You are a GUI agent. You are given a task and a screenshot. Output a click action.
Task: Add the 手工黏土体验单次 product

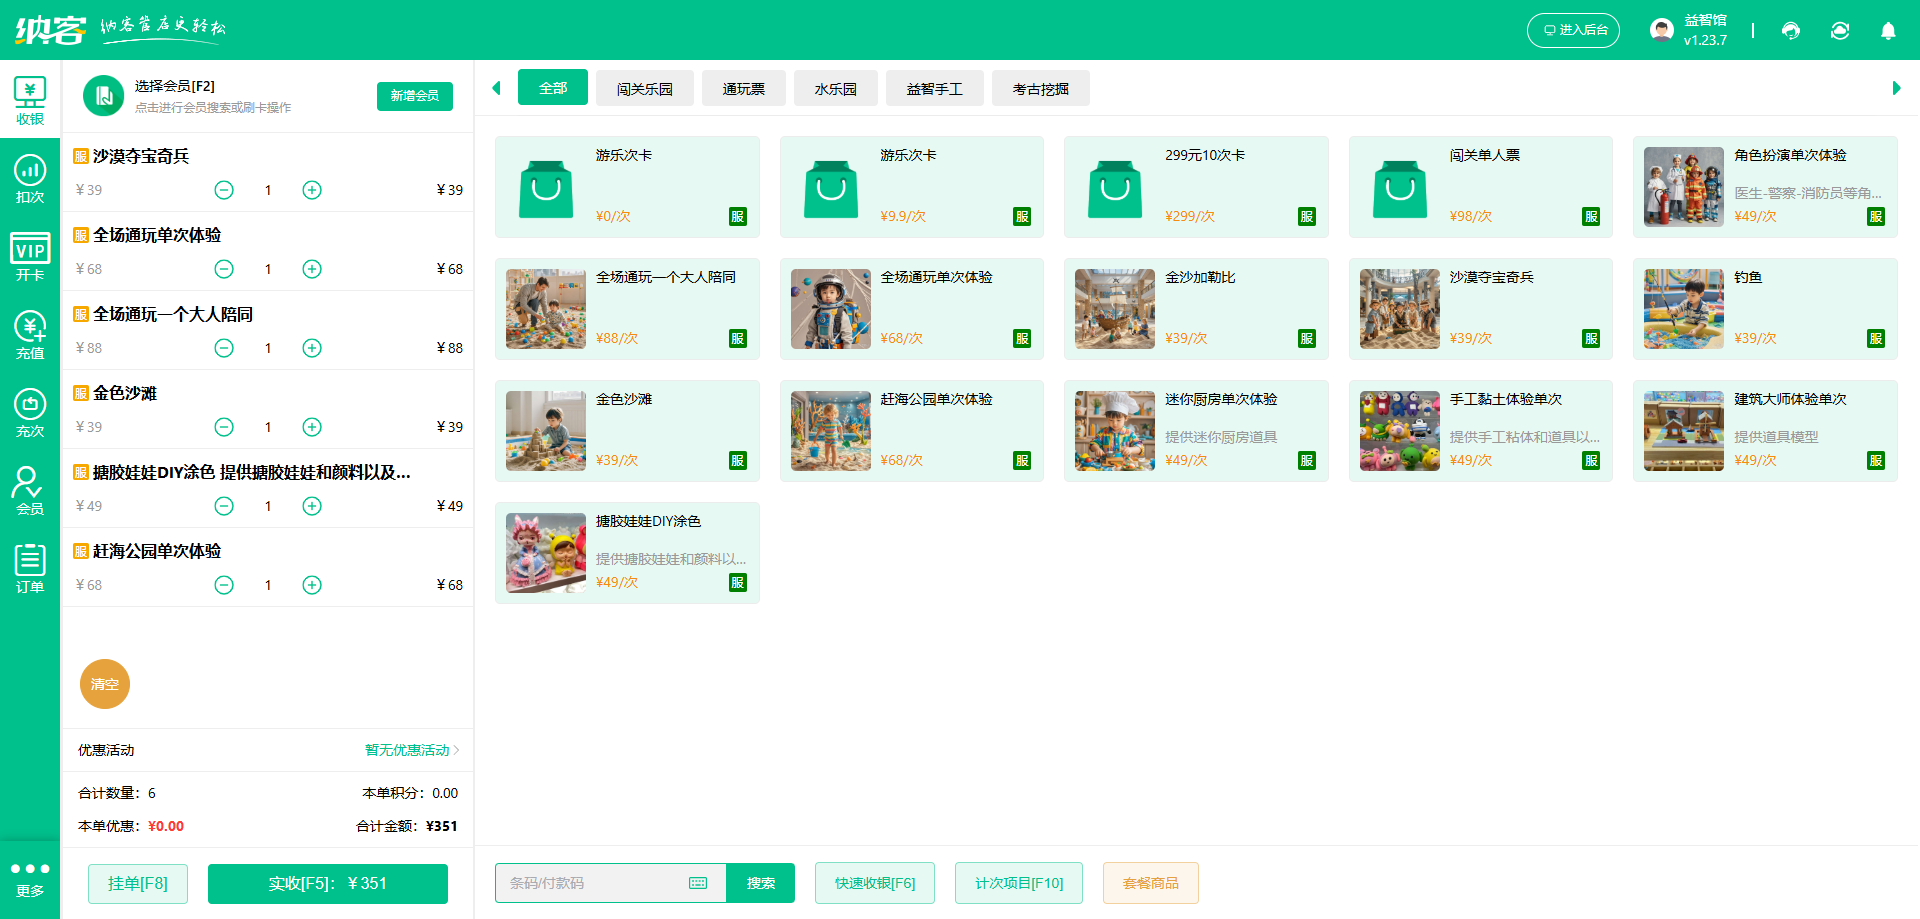[x=1481, y=431]
